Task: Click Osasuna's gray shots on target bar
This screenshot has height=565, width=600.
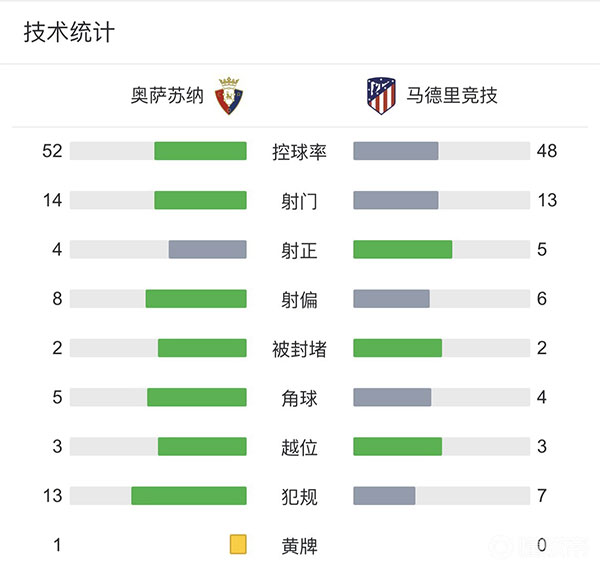Action: tap(207, 249)
